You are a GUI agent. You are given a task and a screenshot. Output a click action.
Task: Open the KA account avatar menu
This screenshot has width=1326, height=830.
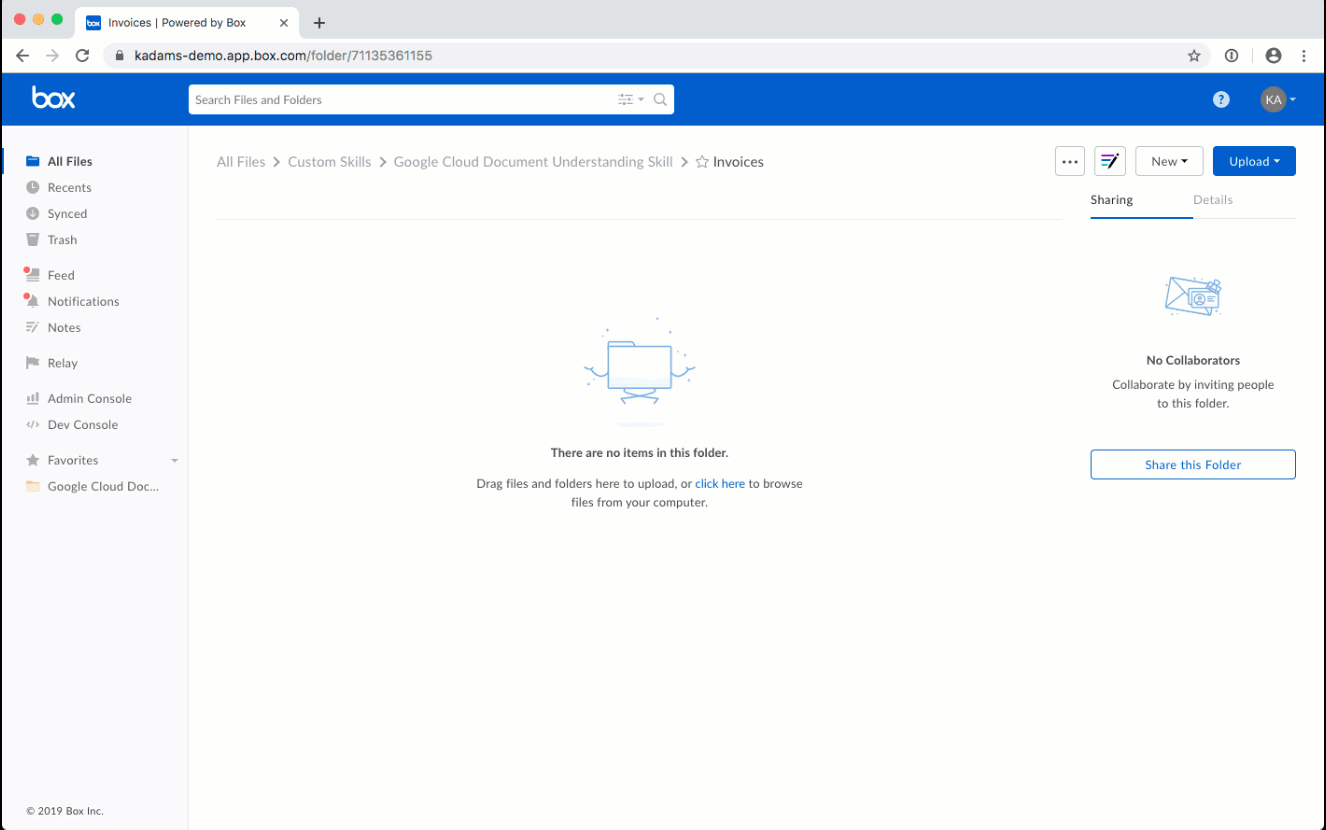click(x=1278, y=99)
